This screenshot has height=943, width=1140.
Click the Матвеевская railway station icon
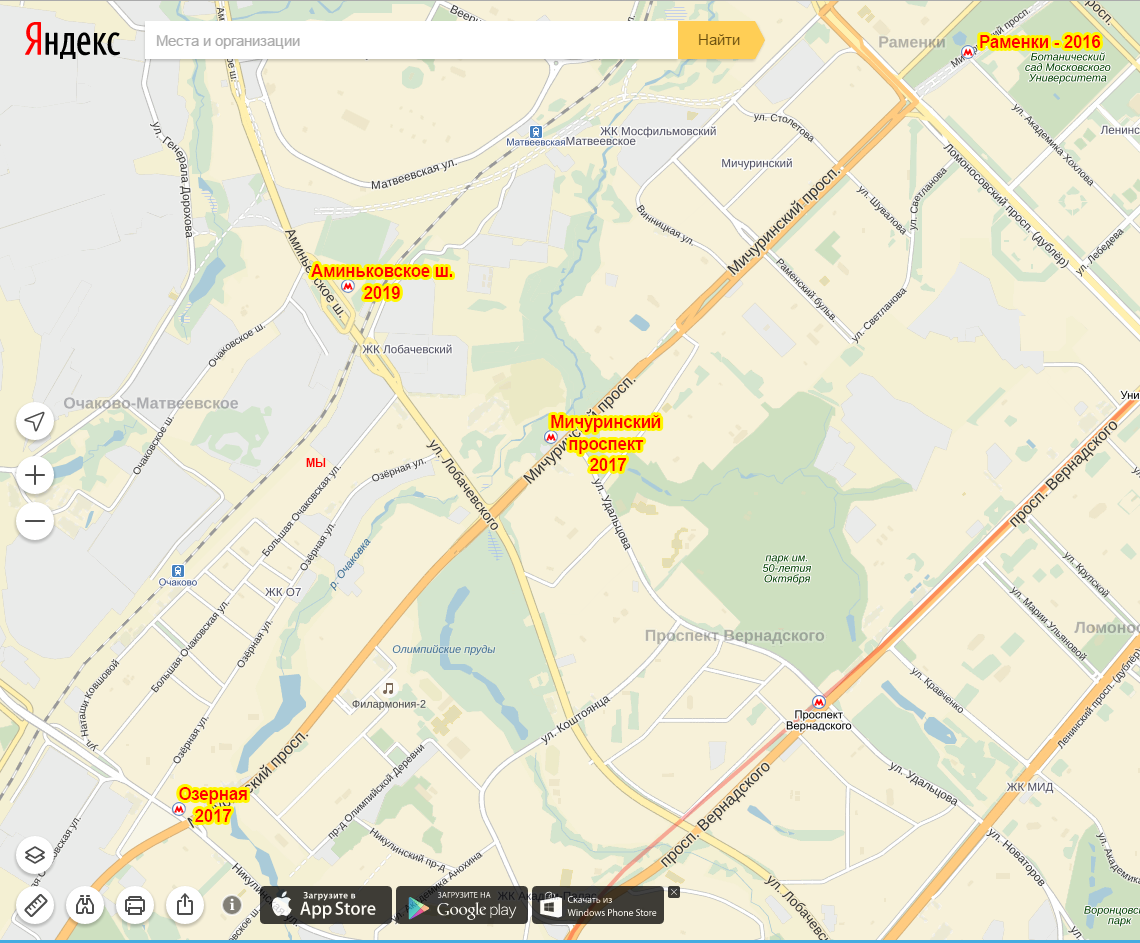pos(537,131)
